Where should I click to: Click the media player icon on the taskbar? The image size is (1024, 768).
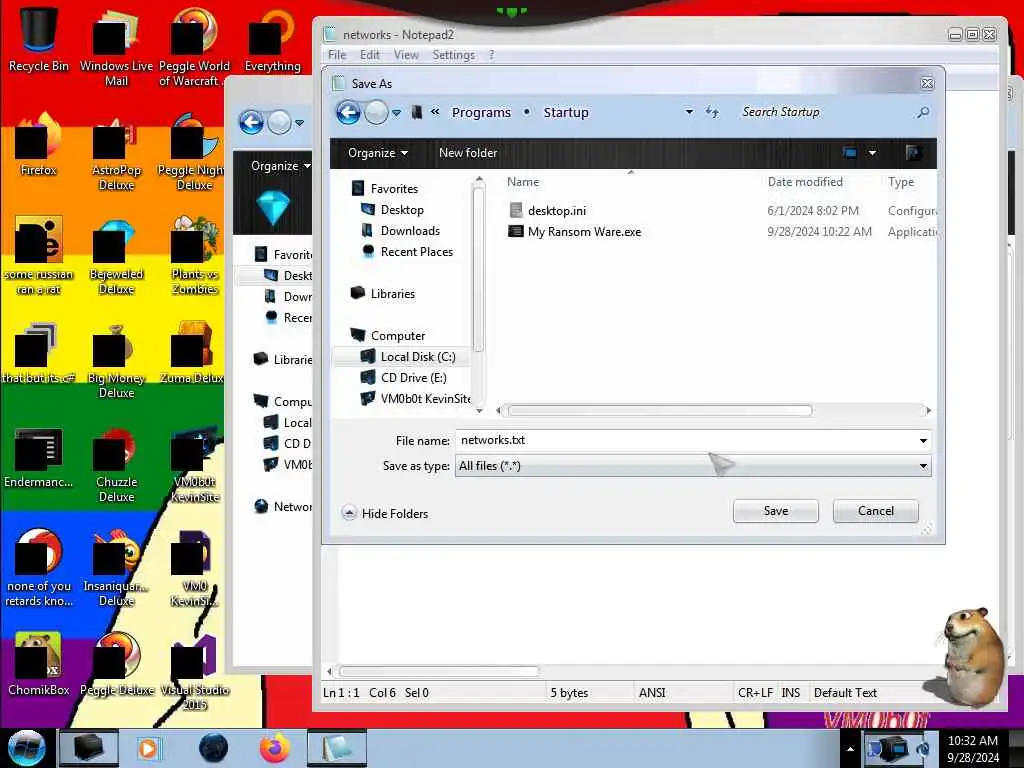click(148, 748)
